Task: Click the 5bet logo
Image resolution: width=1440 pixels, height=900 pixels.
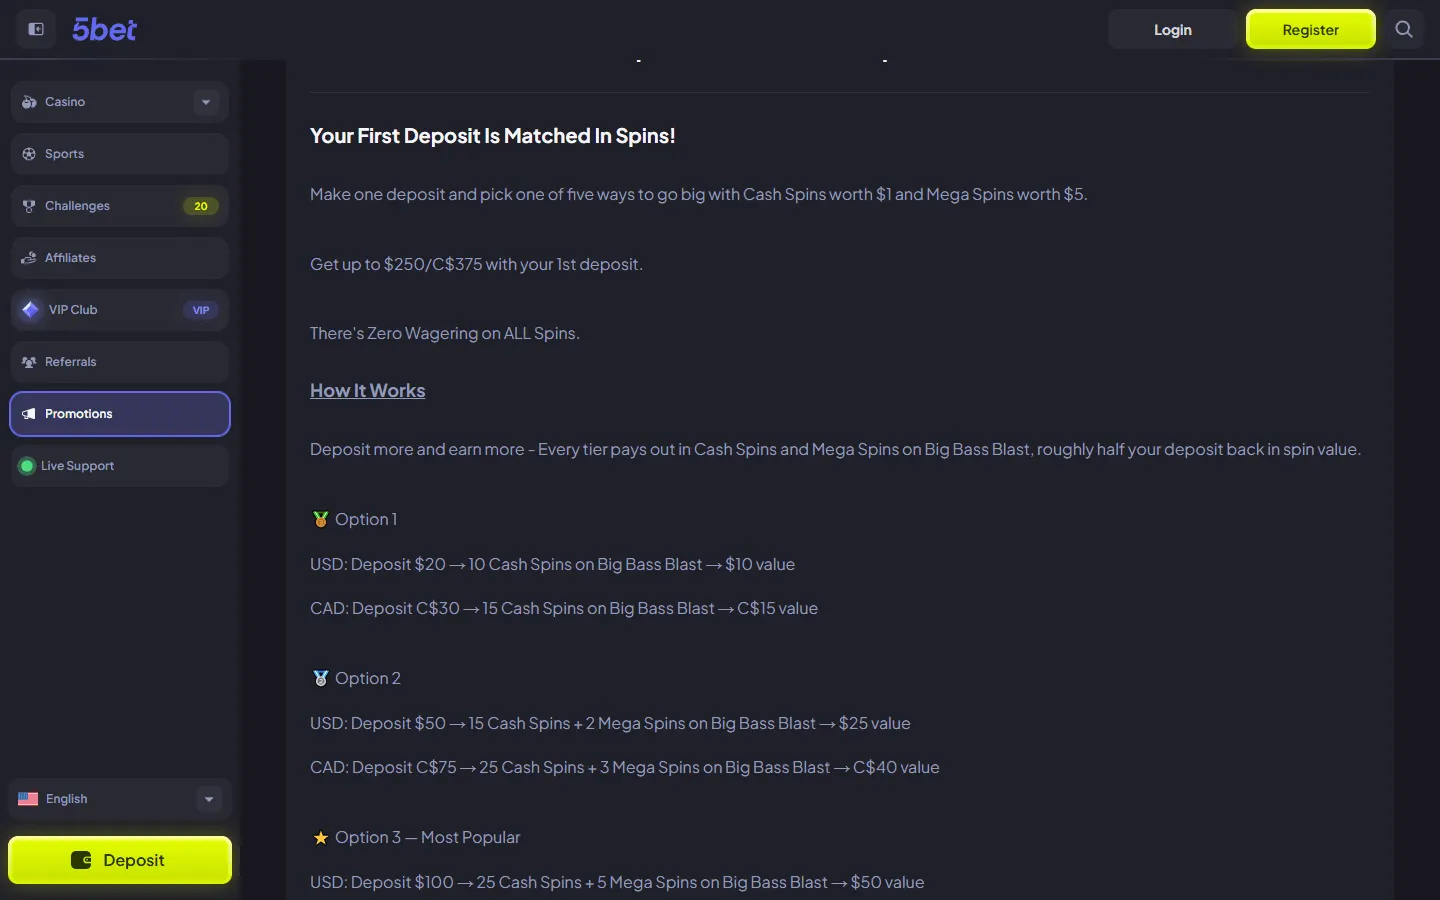Action: tap(104, 29)
